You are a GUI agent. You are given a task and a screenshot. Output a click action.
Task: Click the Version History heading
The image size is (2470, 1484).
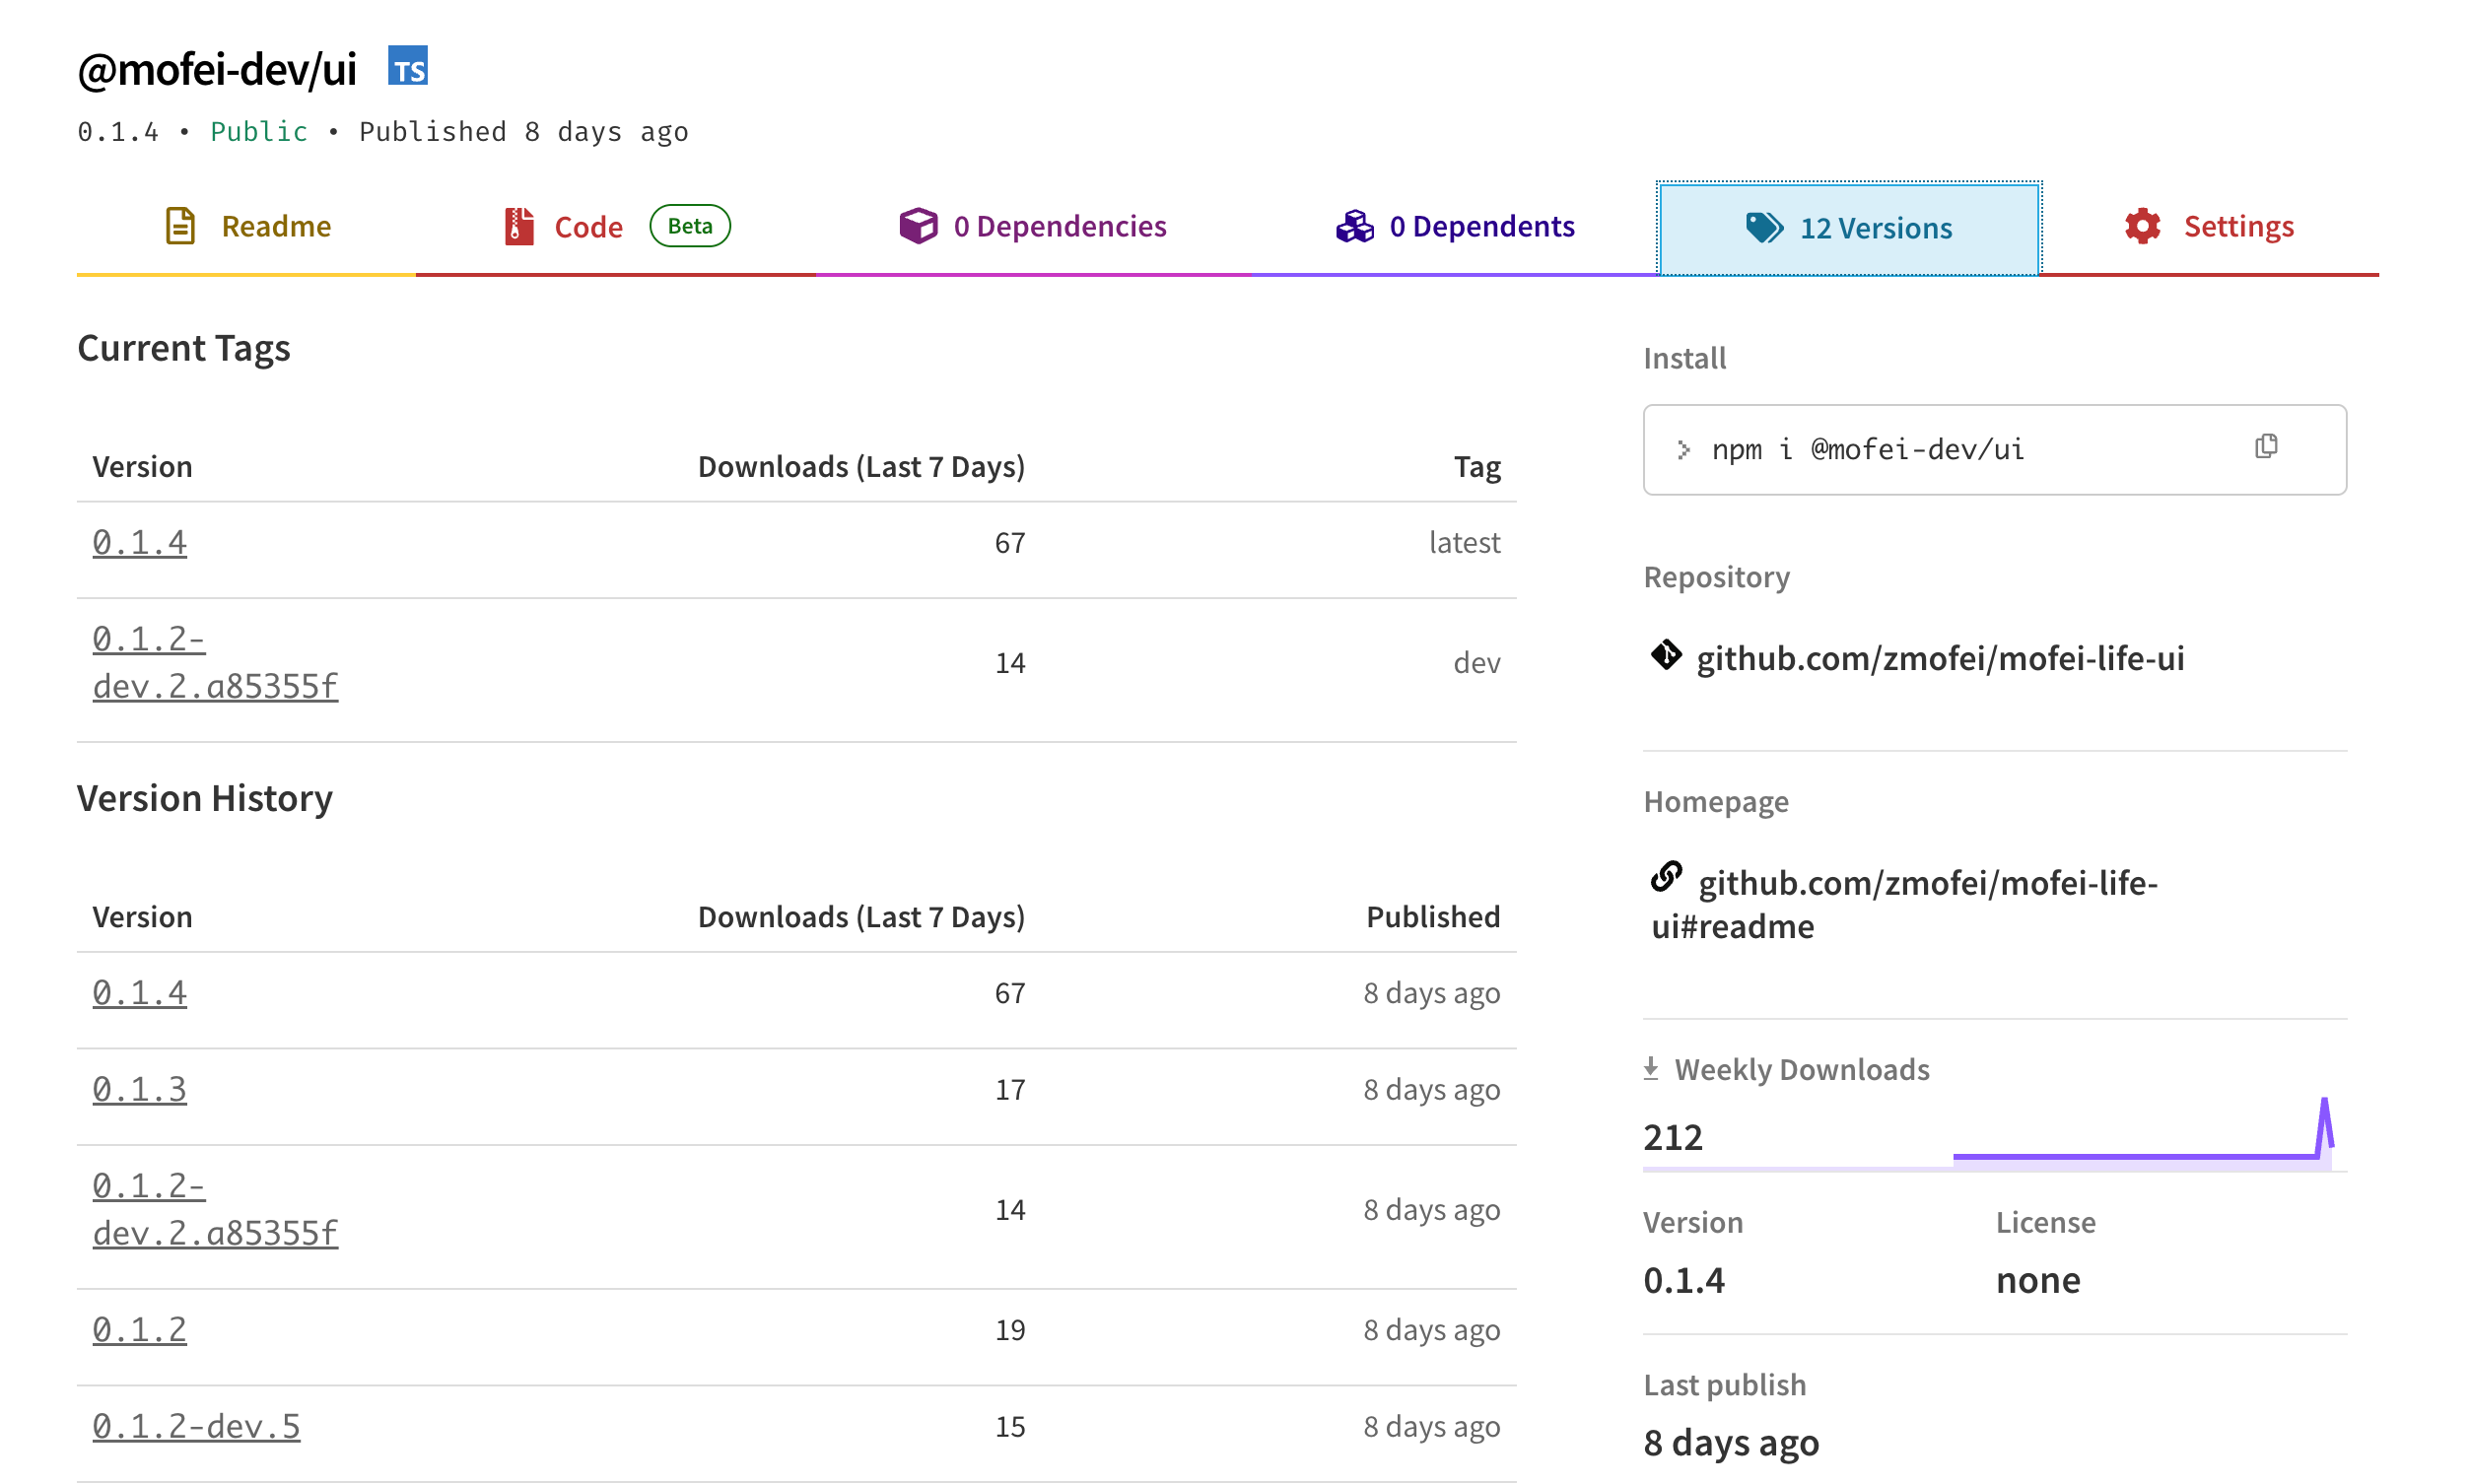coord(205,798)
